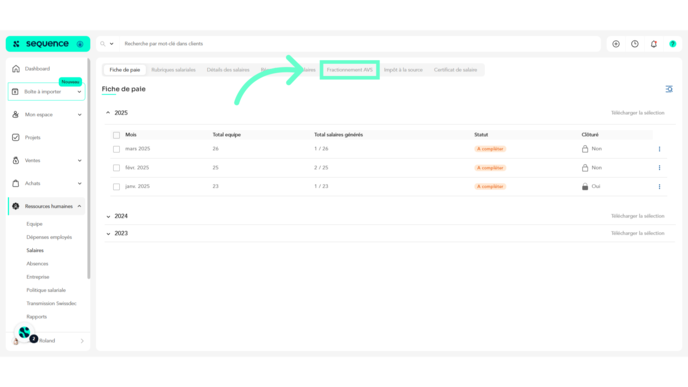Open the notifications bell icon
This screenshot has width=688, height=387.
[x=653, y=44]
